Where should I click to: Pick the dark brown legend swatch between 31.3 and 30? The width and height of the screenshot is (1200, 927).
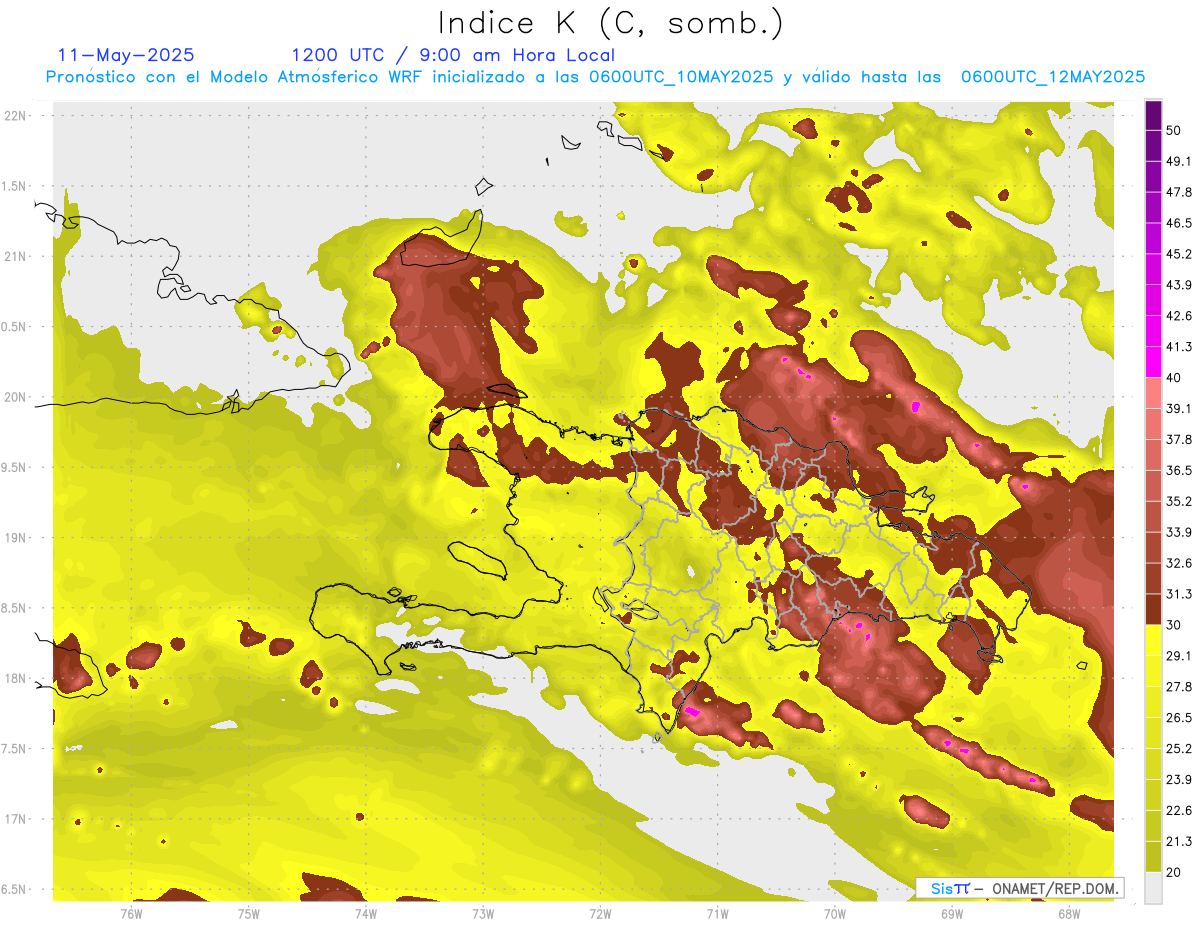click(1153, 609)
